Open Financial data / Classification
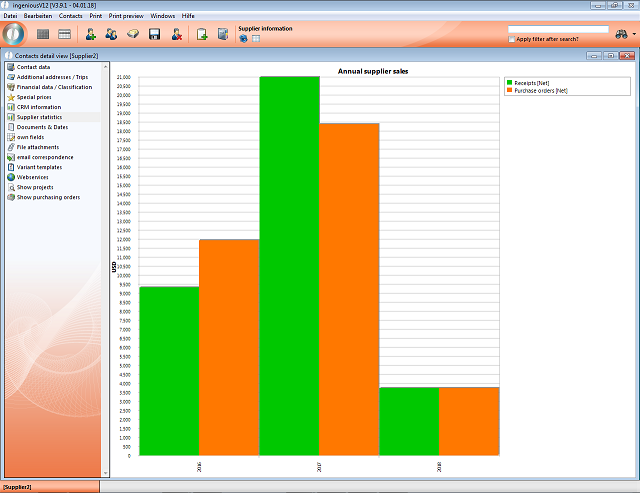640x493 pixels. pyautogui.click(x=54, y=87)
